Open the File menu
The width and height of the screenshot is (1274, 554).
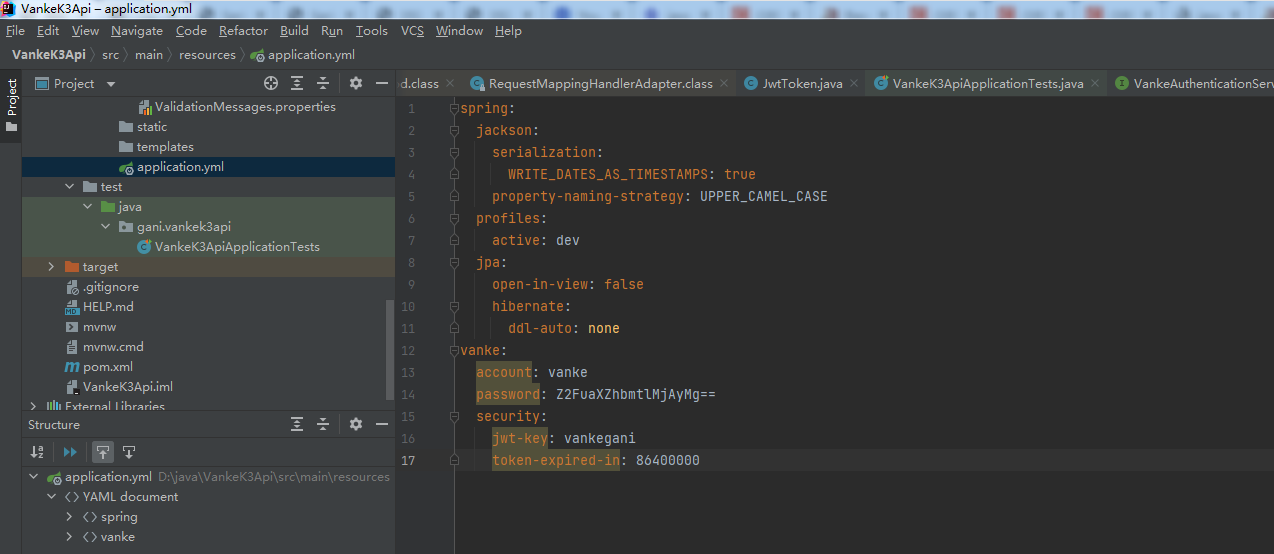[x=15, y=31]
